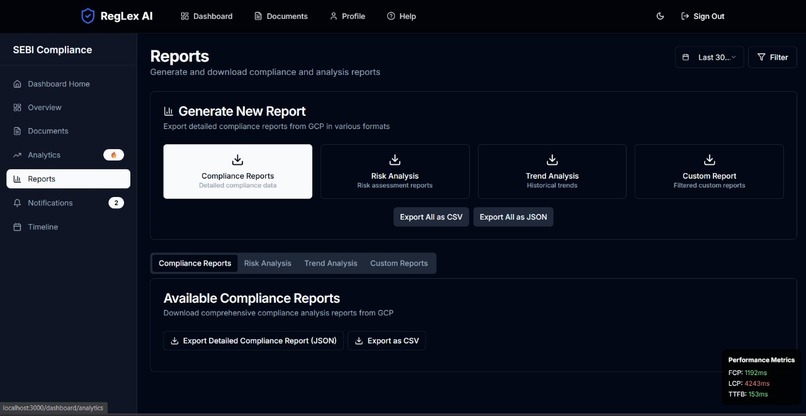Click the Available Compliance Reports heading
The height and width of the screenshot is (416, 806).
pyautogui.click(x=251, y=298)
